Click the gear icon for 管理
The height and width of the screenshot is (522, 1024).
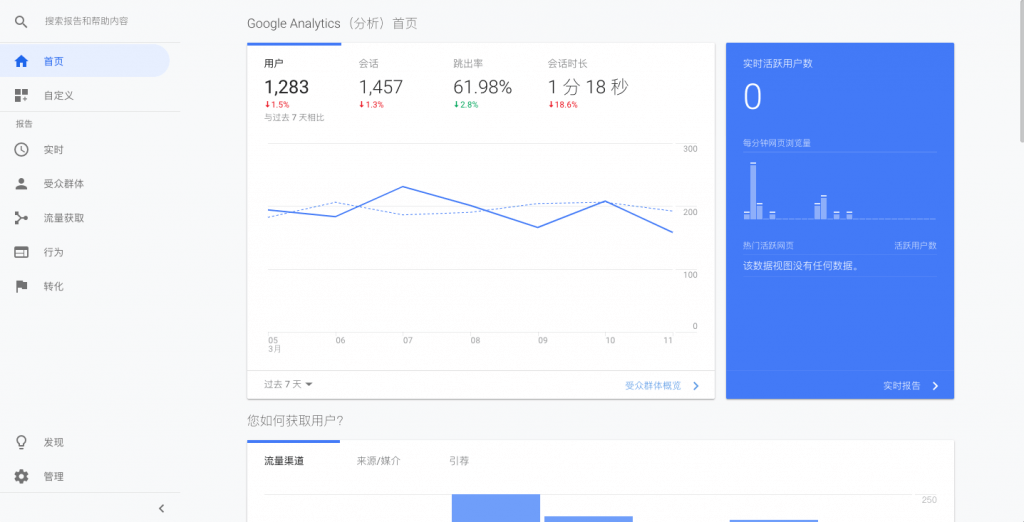click(x=22, y=476)
